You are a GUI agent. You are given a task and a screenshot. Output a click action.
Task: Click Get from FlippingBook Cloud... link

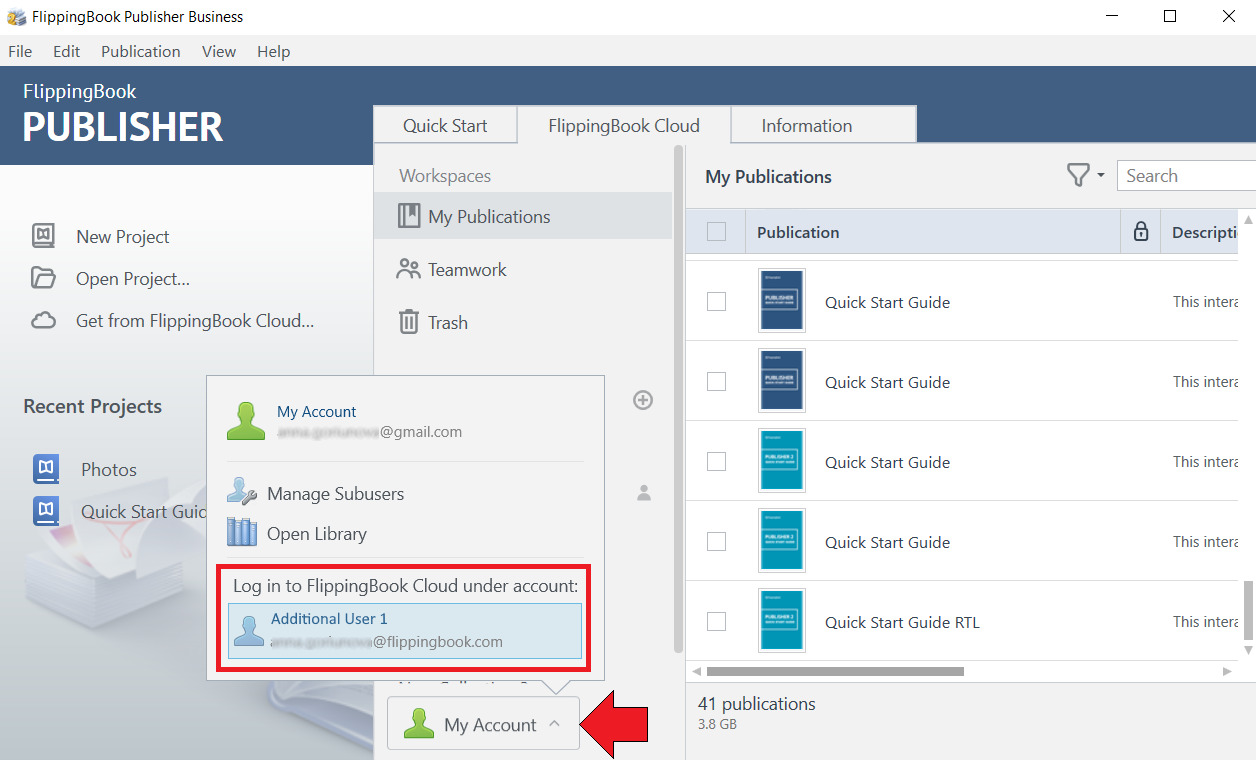point(195,320)
